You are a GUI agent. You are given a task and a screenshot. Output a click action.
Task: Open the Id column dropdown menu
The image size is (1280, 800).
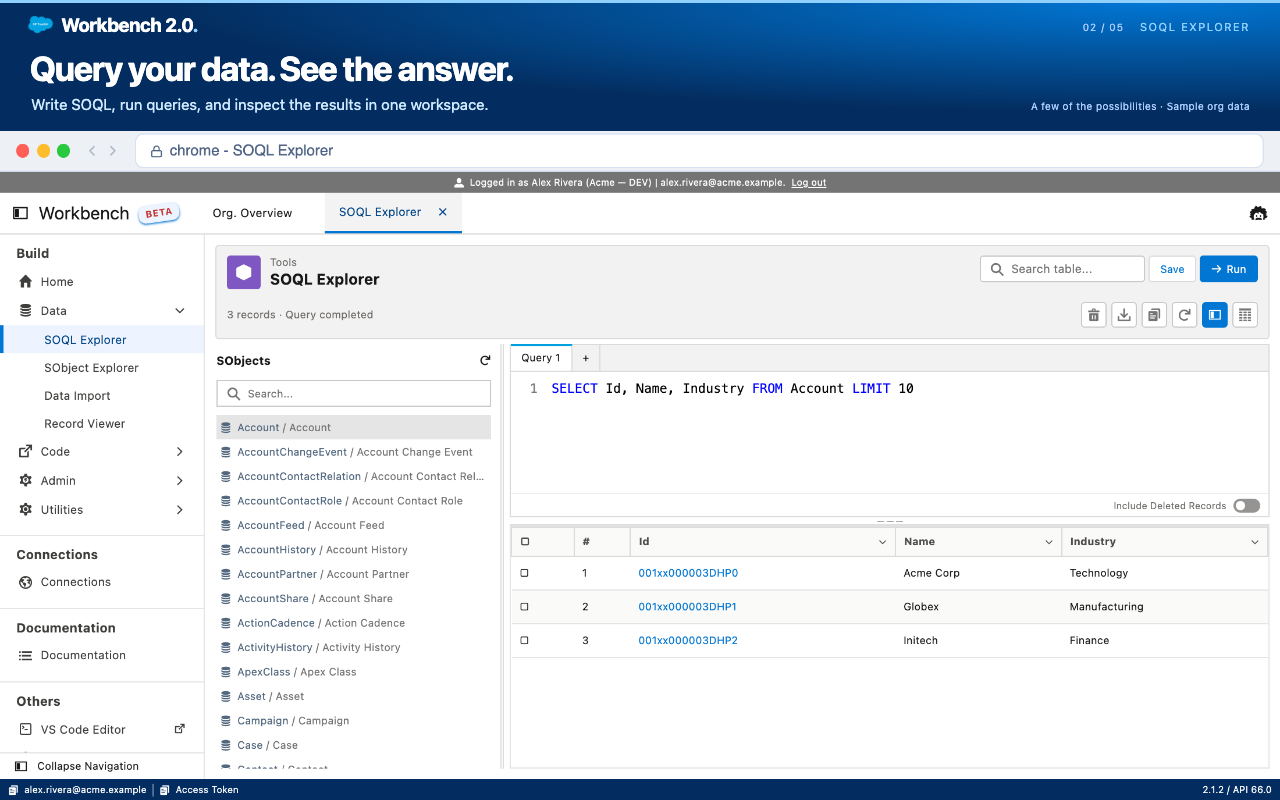tap(883, 542)
